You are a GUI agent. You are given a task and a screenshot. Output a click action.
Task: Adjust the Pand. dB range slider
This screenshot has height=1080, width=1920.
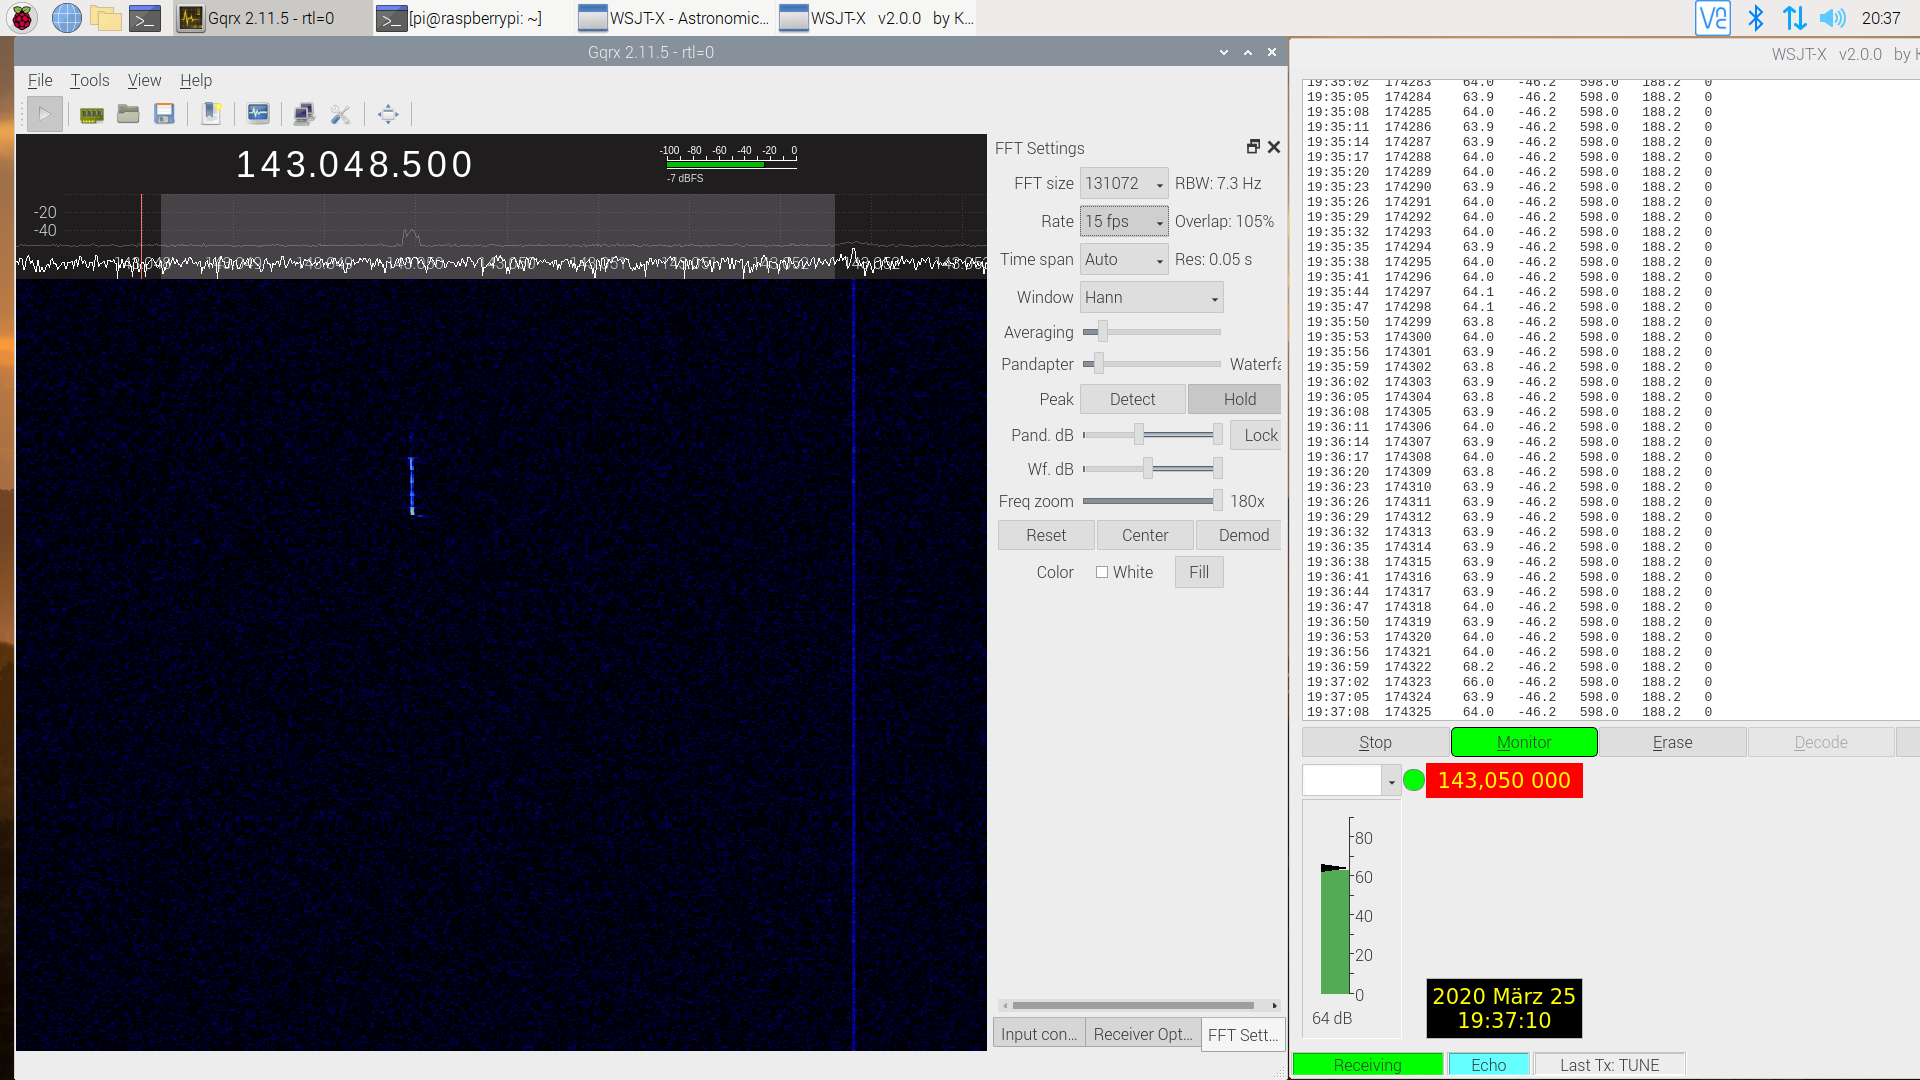coord(1152,434)
